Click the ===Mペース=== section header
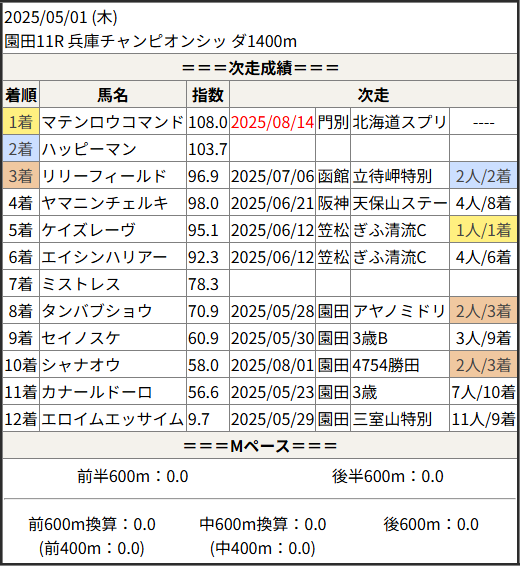The image size is (520, 566). pyautogui.click(x=260, y=446)
